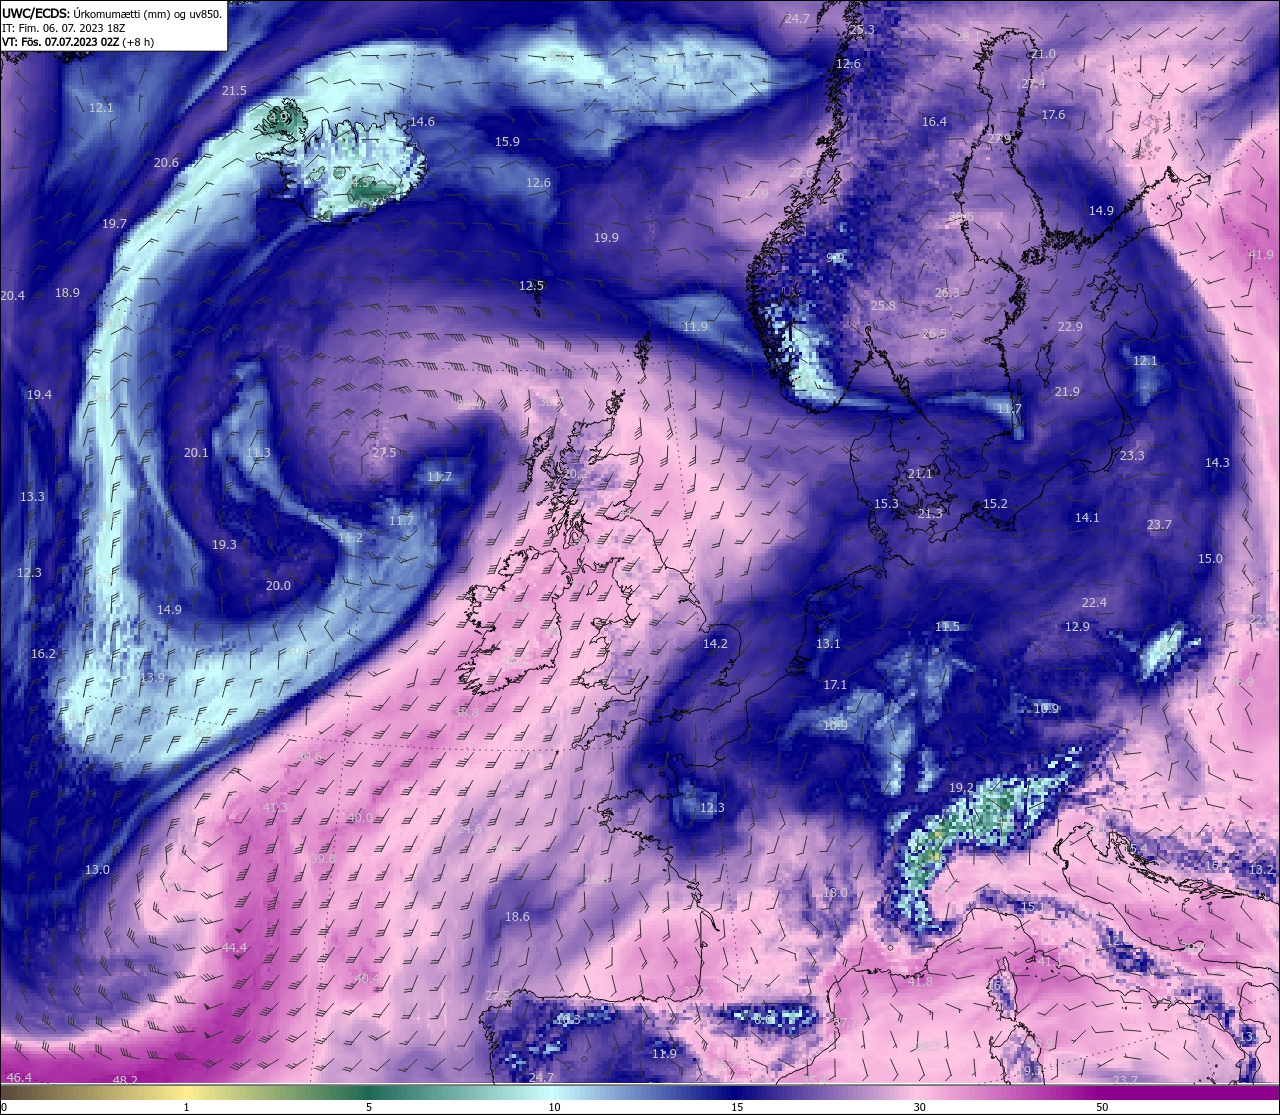The height and width of the screenshot is (1115, 1280).
Task: Click the 19.2 value near the Alps
Action: pyautogui.click(x=961, y=788)
